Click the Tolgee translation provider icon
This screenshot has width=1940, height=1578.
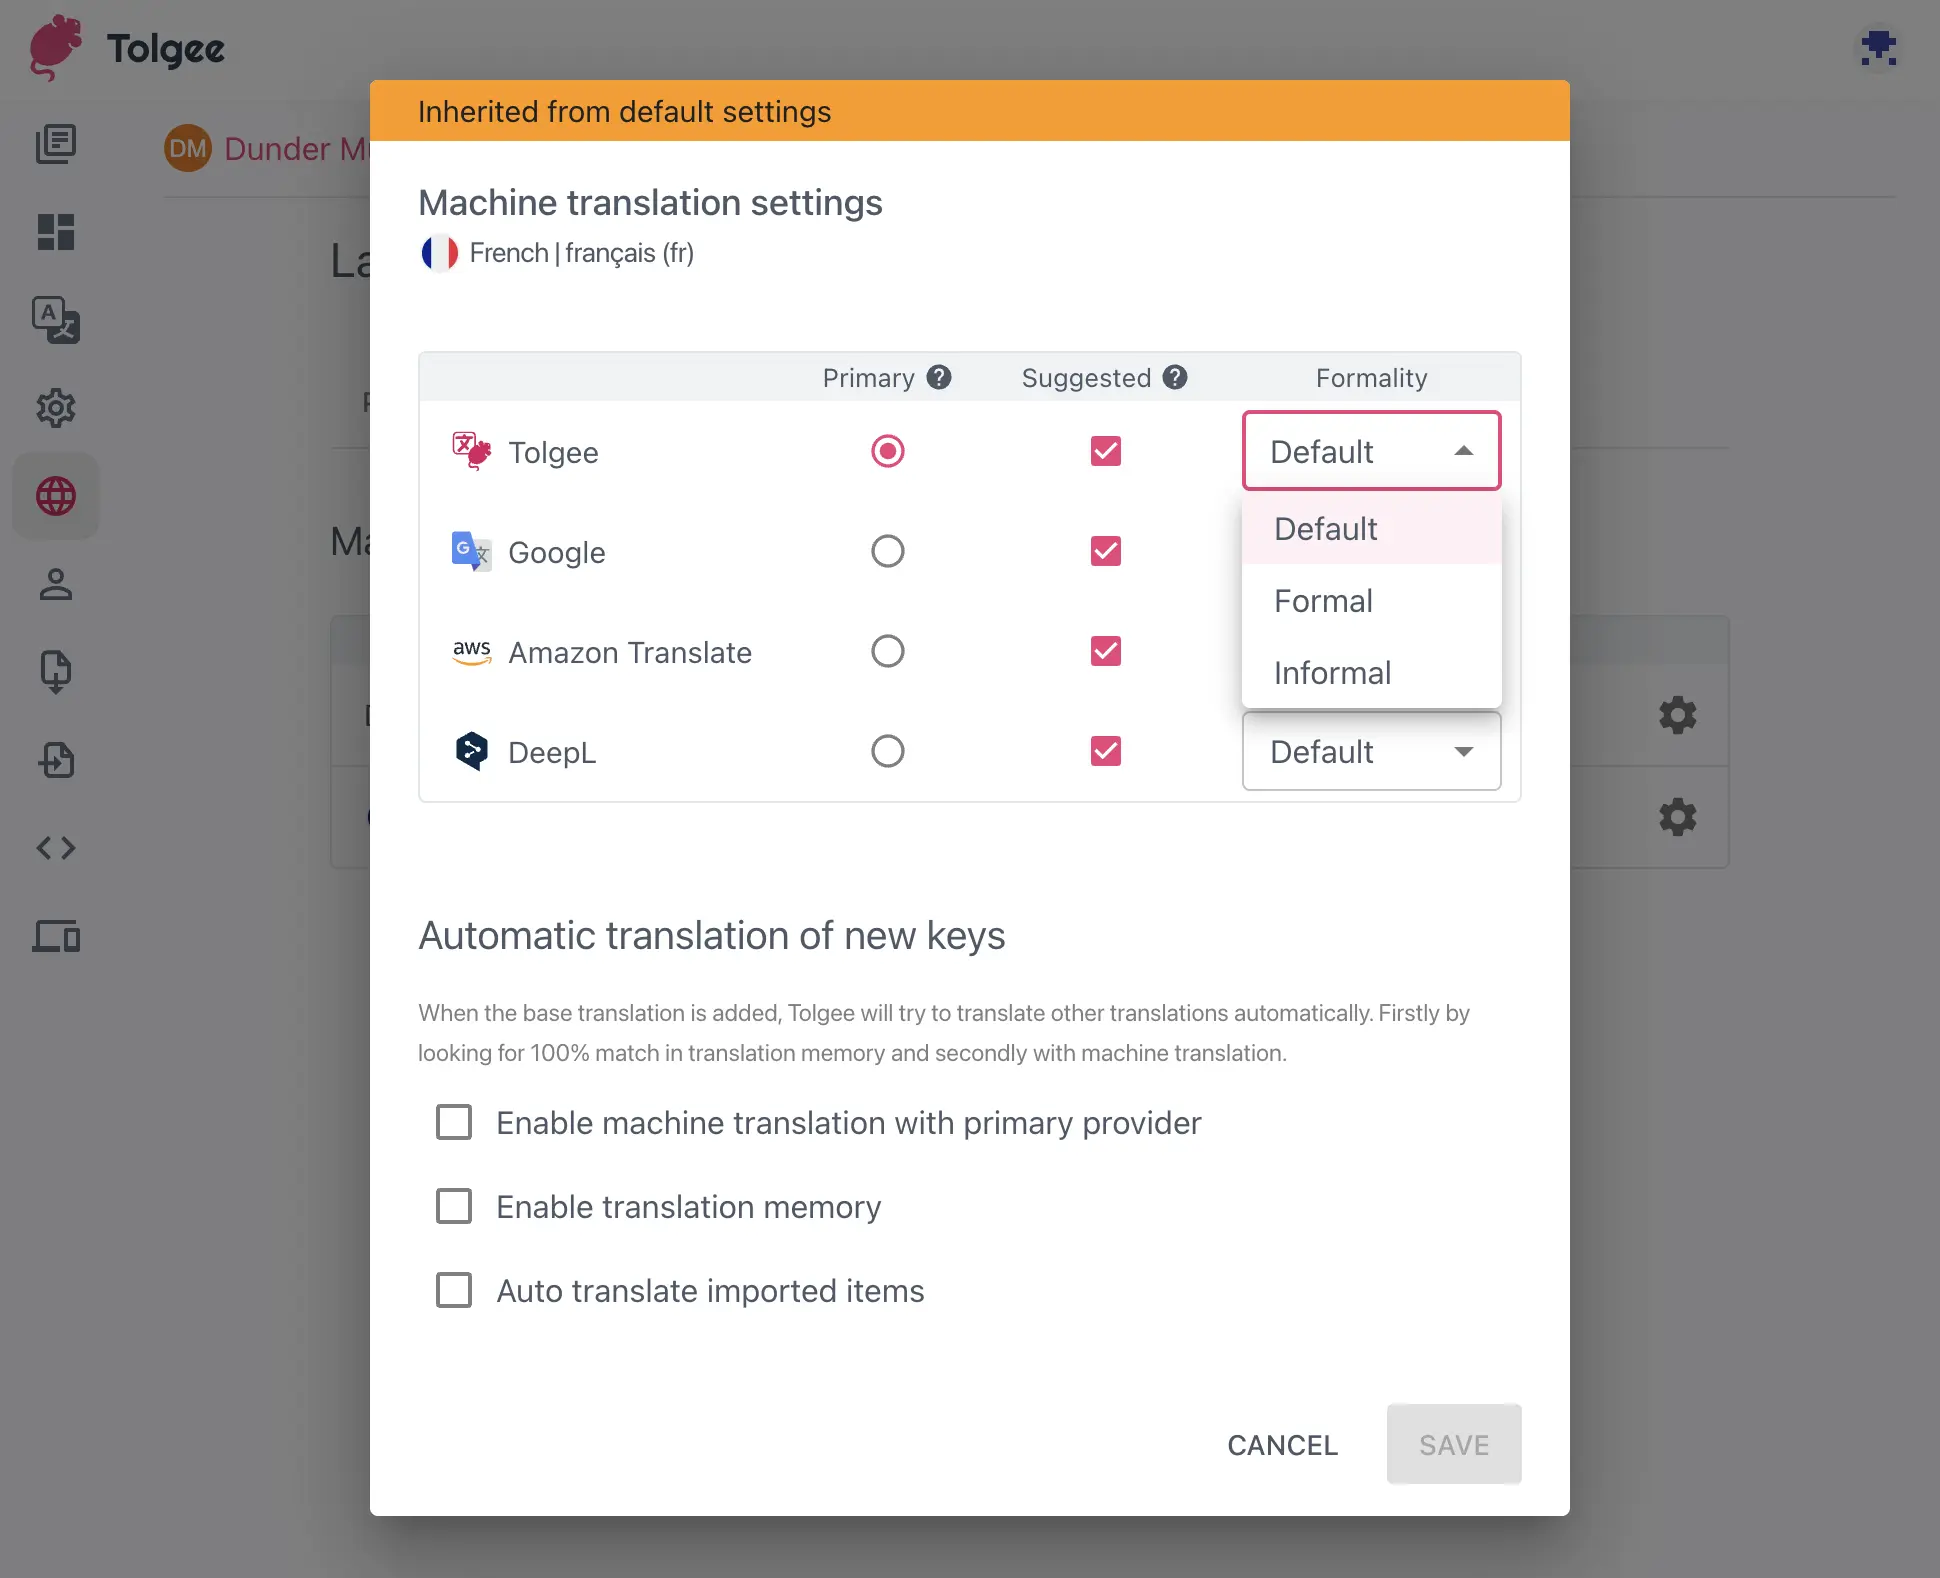(473, 452)
